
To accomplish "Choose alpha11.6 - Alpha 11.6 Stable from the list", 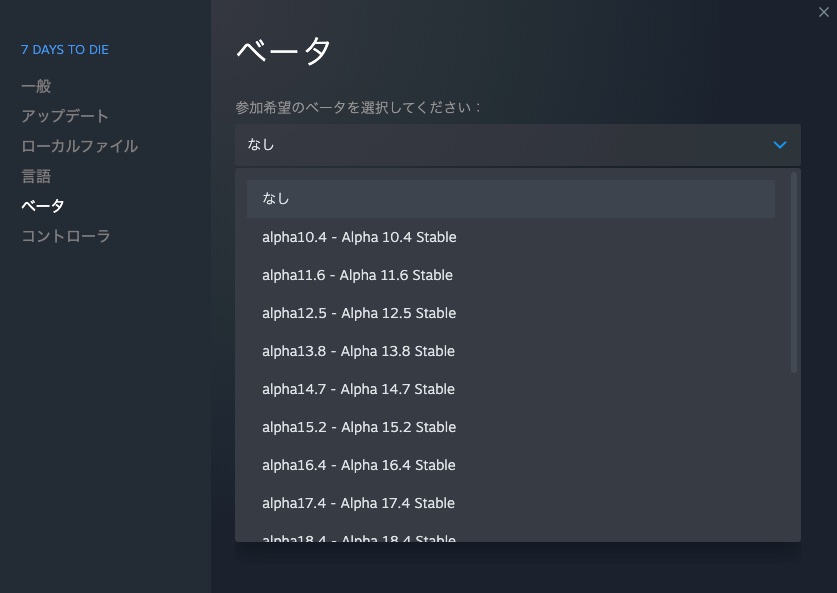I will [x=358, y=275].
